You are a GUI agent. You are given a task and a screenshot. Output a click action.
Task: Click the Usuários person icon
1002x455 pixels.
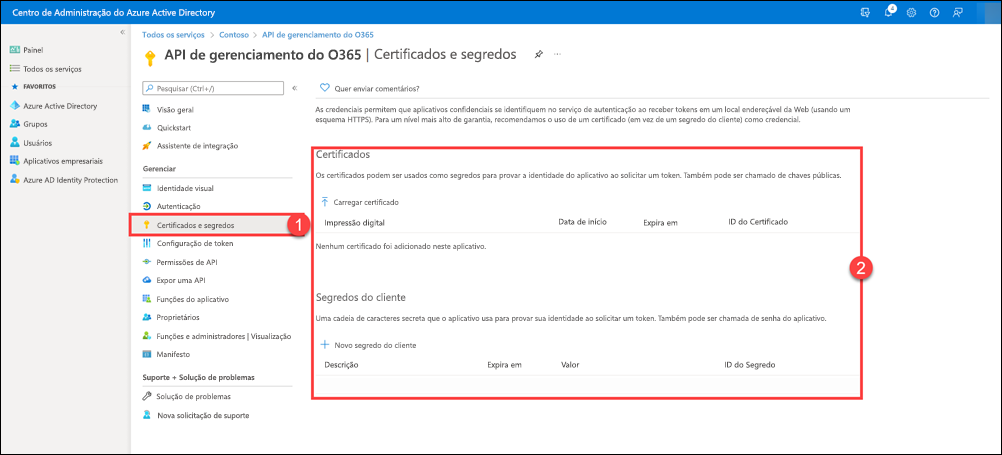[14, 143]
